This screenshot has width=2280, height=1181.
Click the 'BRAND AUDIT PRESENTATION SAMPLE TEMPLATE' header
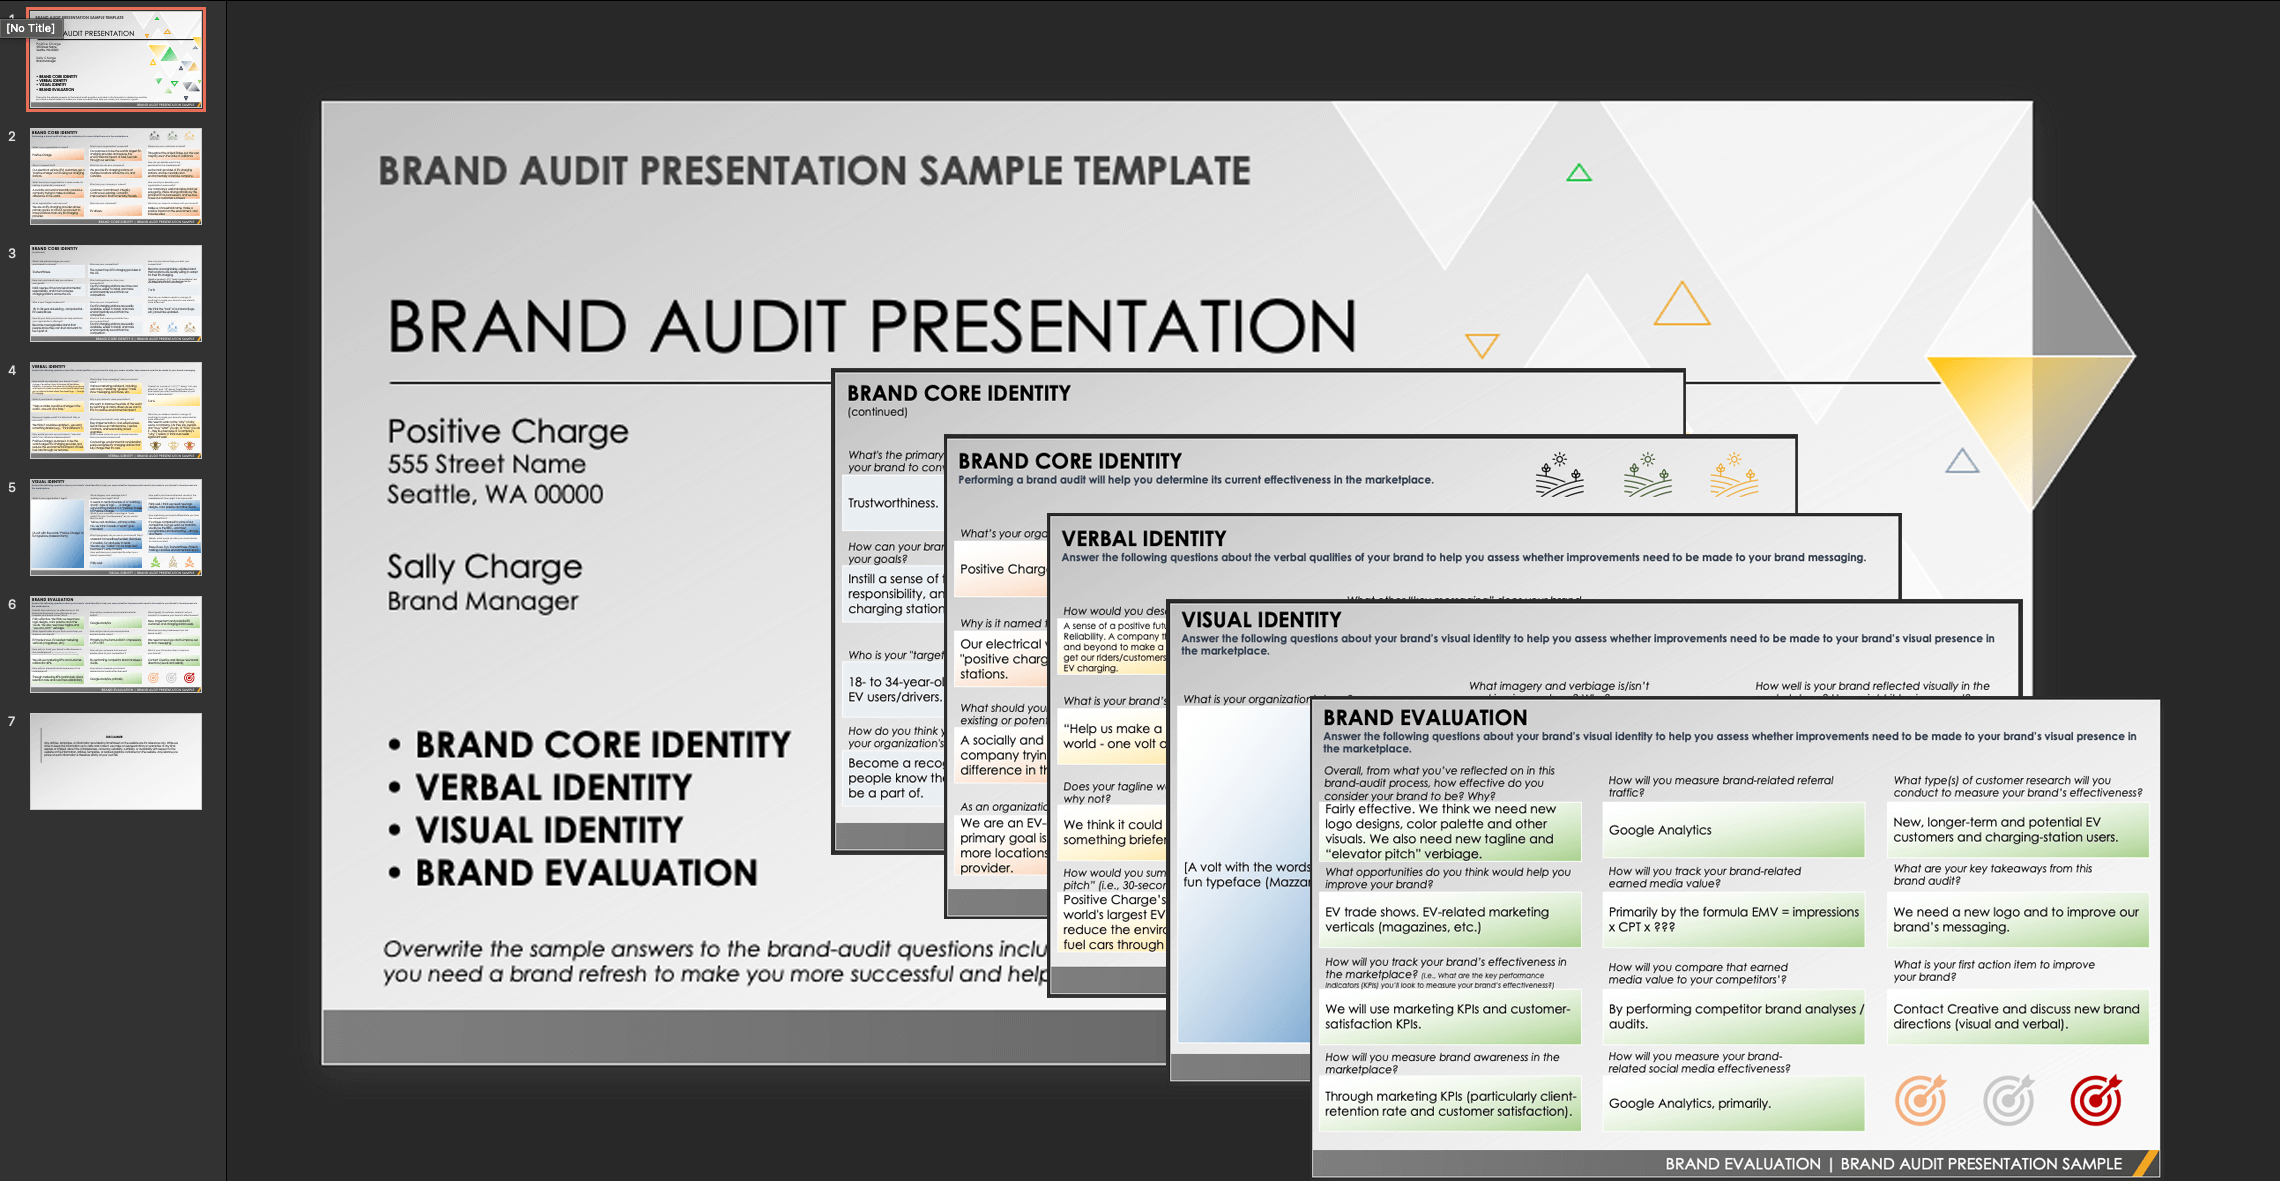coord(814,171)
